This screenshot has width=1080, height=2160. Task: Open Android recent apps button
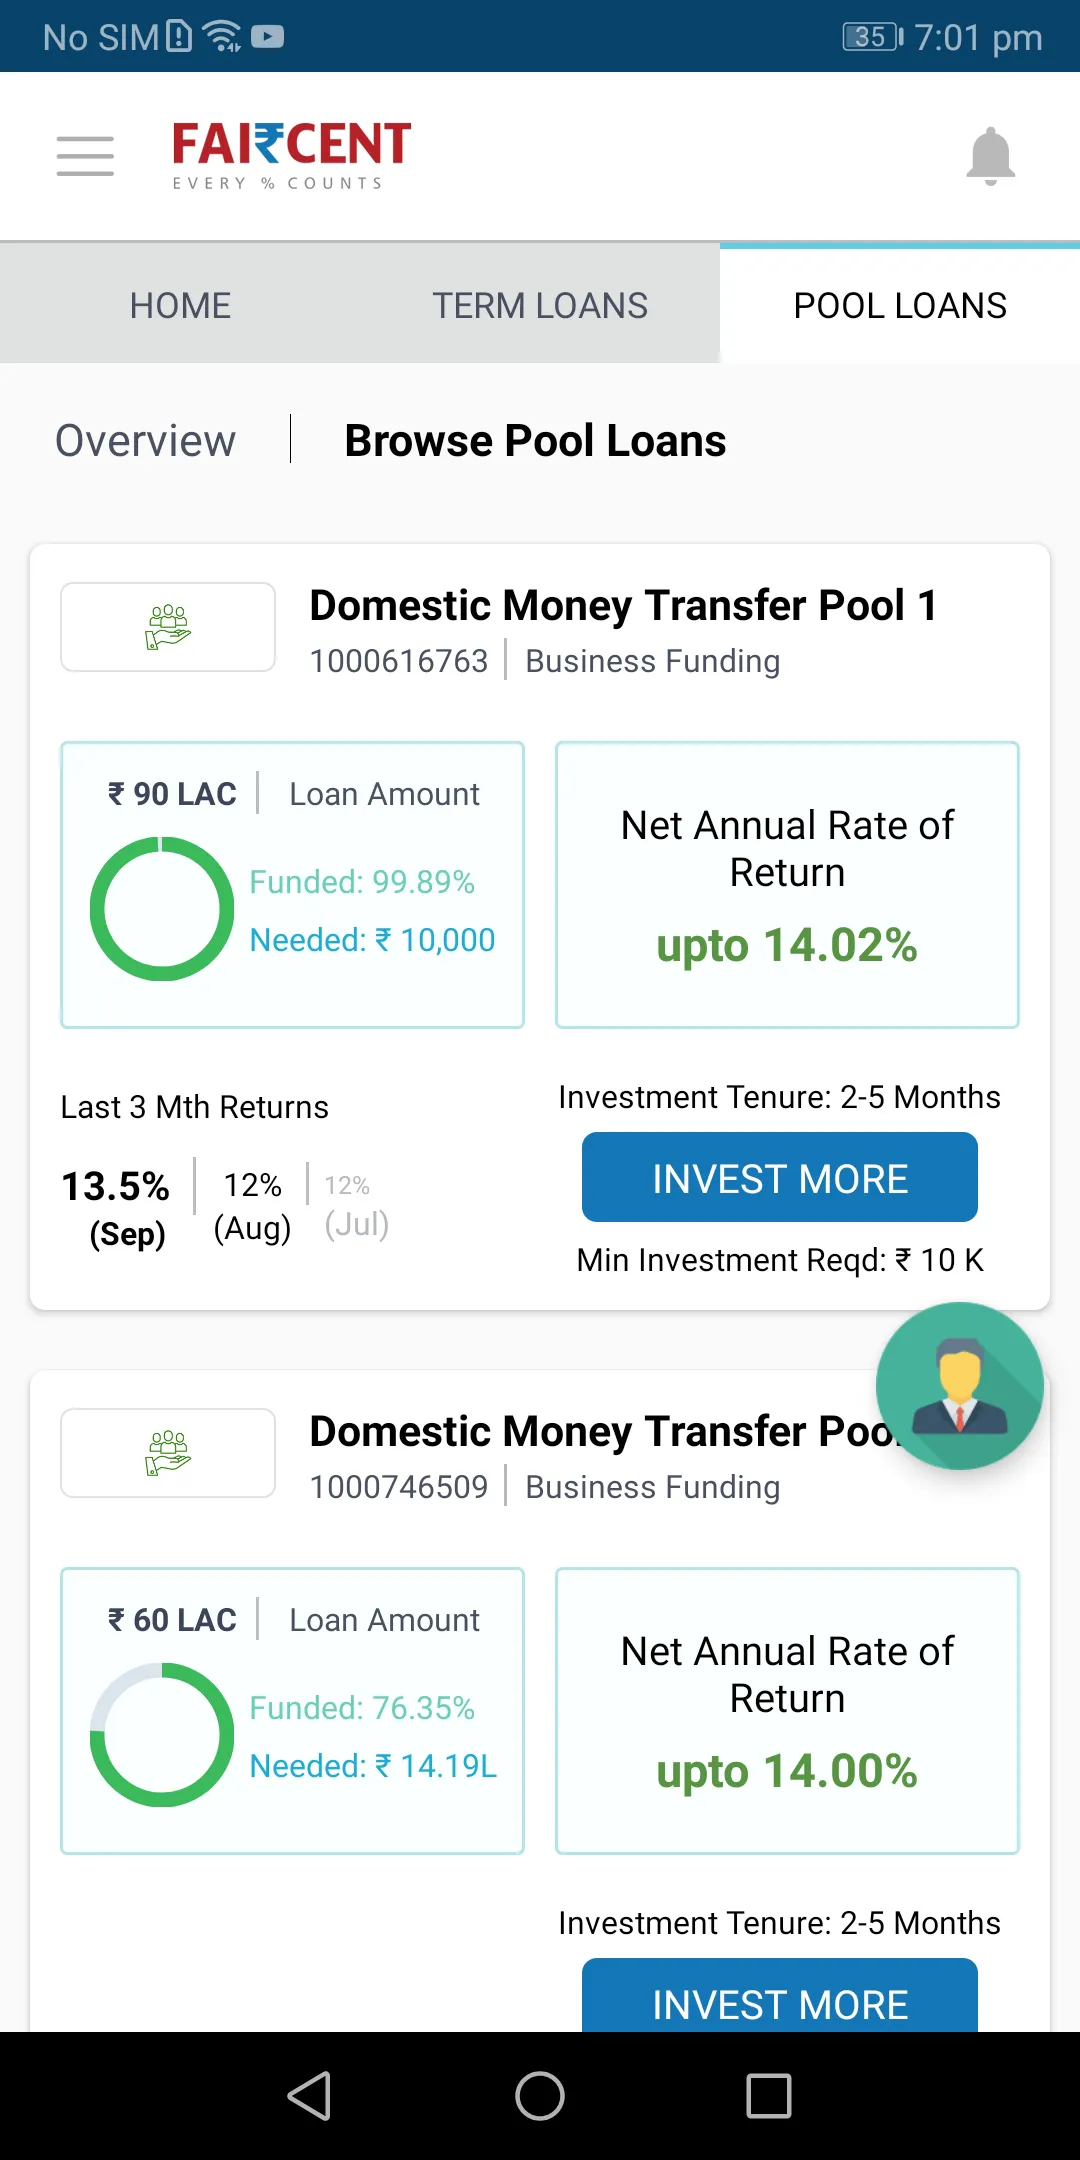click(768, 2096)
